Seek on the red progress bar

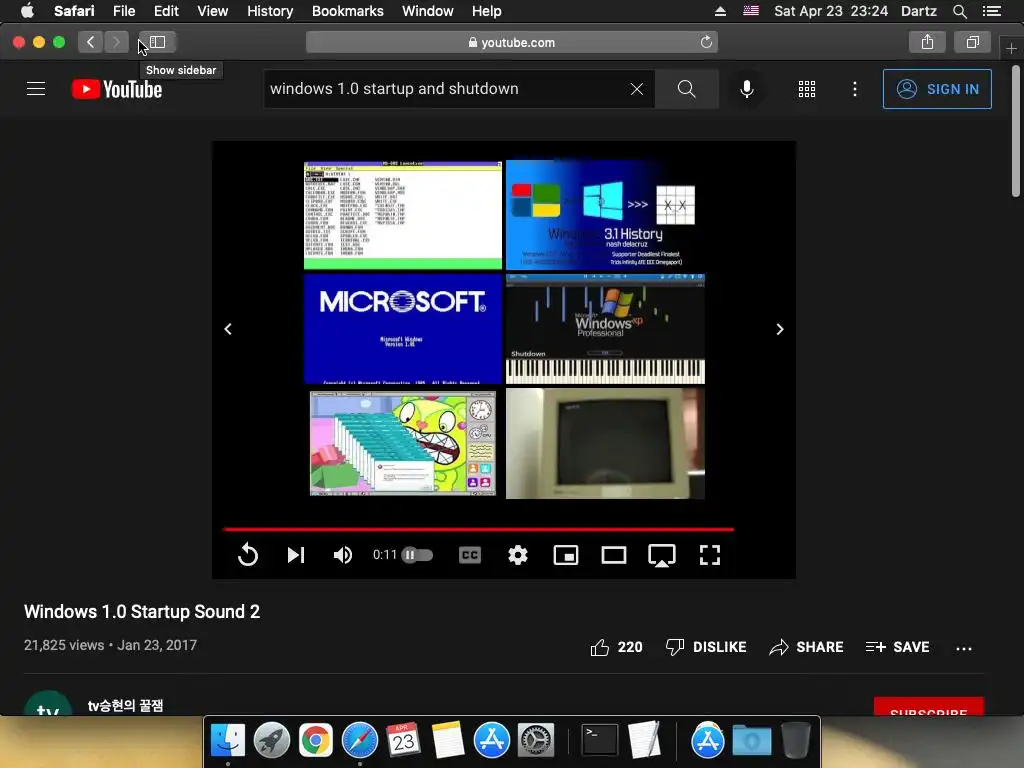(x=479, y=529)
